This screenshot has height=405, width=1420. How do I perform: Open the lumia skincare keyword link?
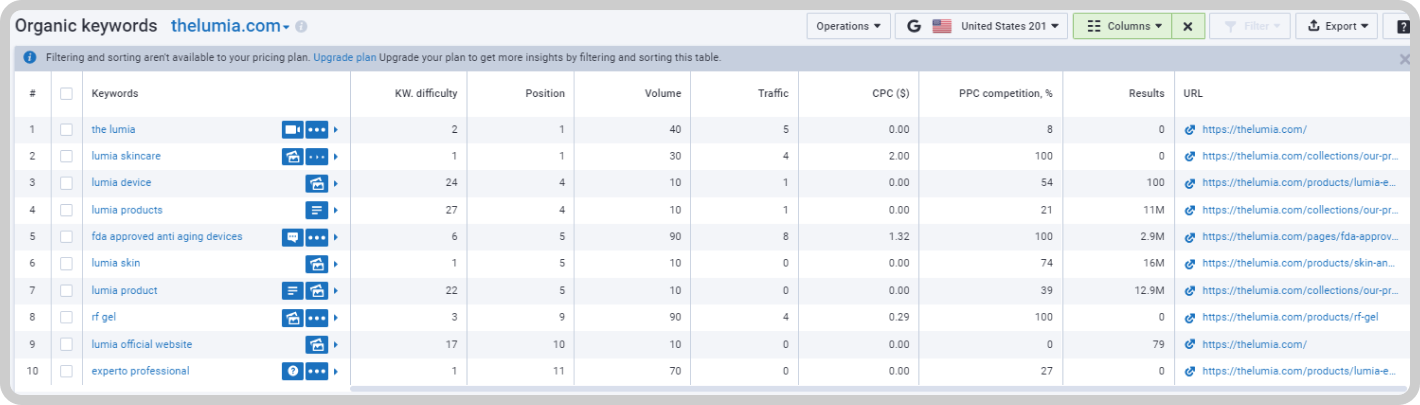tap(126, 157)
